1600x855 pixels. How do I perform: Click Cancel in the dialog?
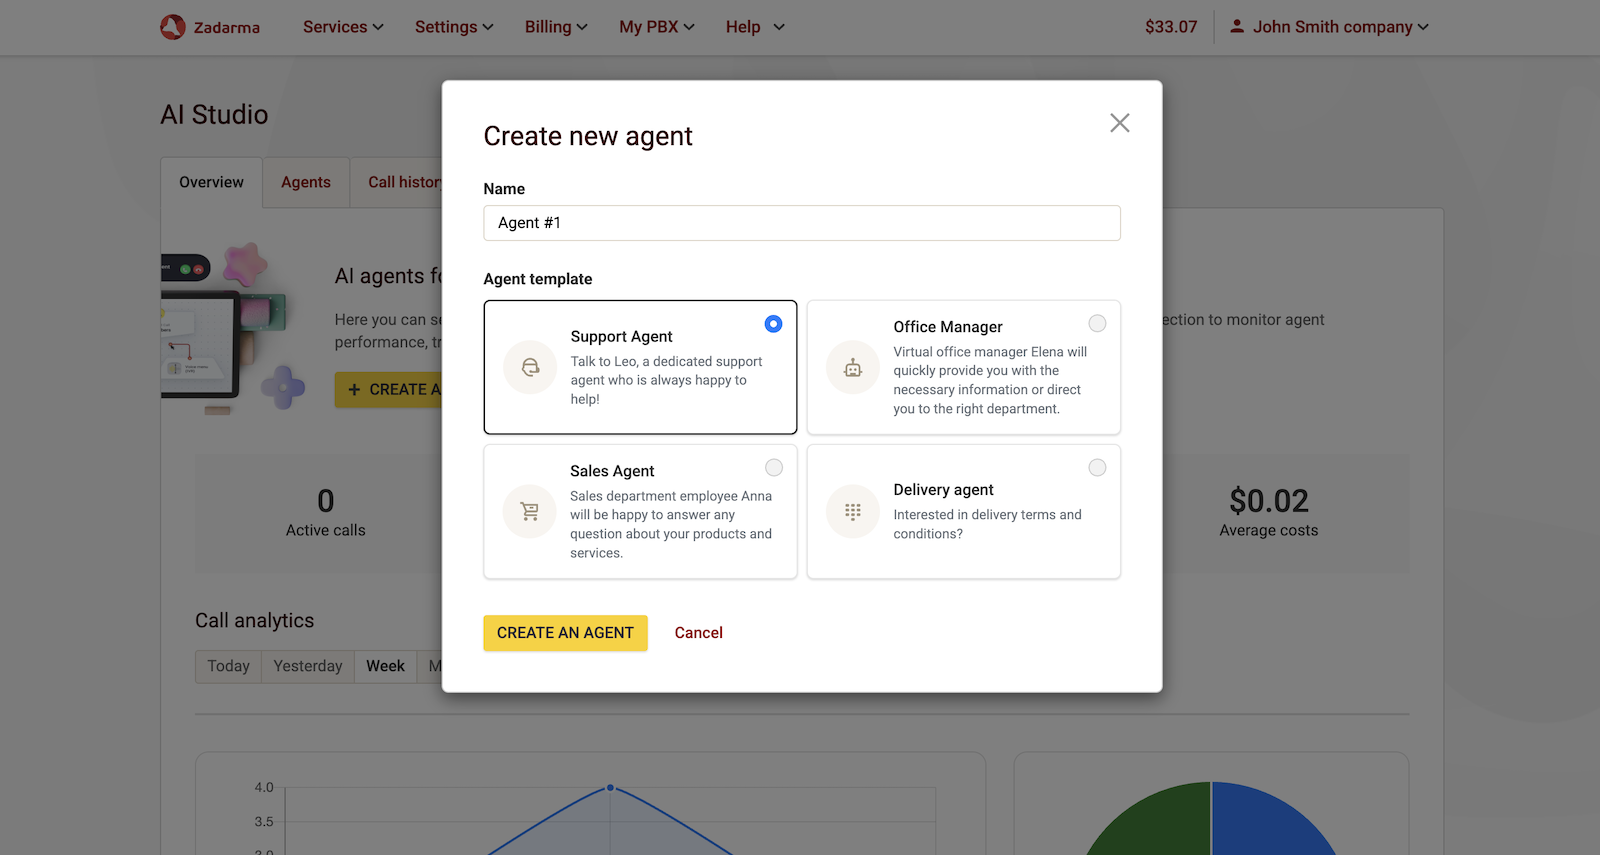[x=698, y=633]
